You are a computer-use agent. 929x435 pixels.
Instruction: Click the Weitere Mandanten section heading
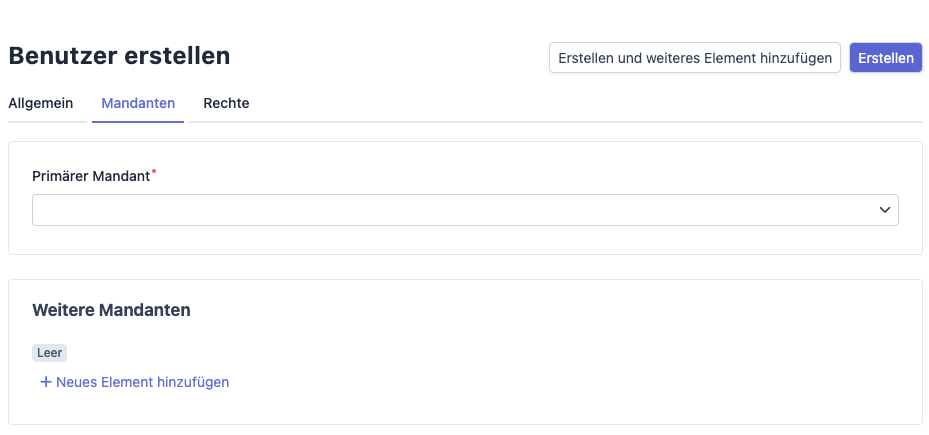pyautogui.click(x=111, y=310)
